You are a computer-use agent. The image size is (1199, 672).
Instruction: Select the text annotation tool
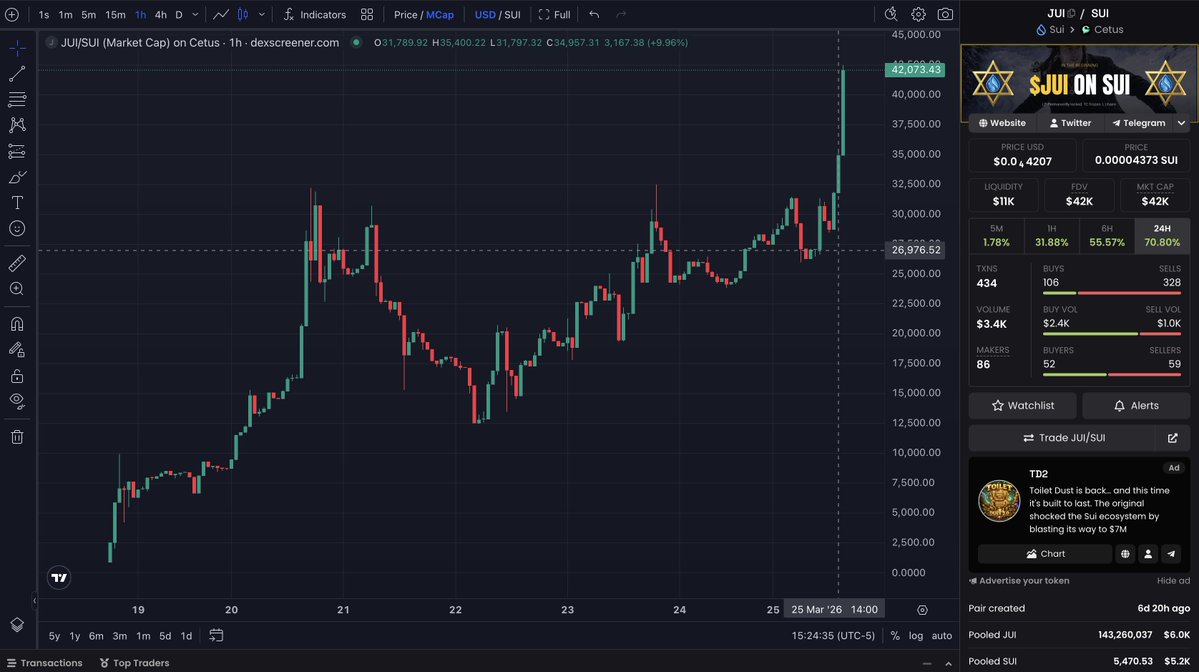pos(17,203)
